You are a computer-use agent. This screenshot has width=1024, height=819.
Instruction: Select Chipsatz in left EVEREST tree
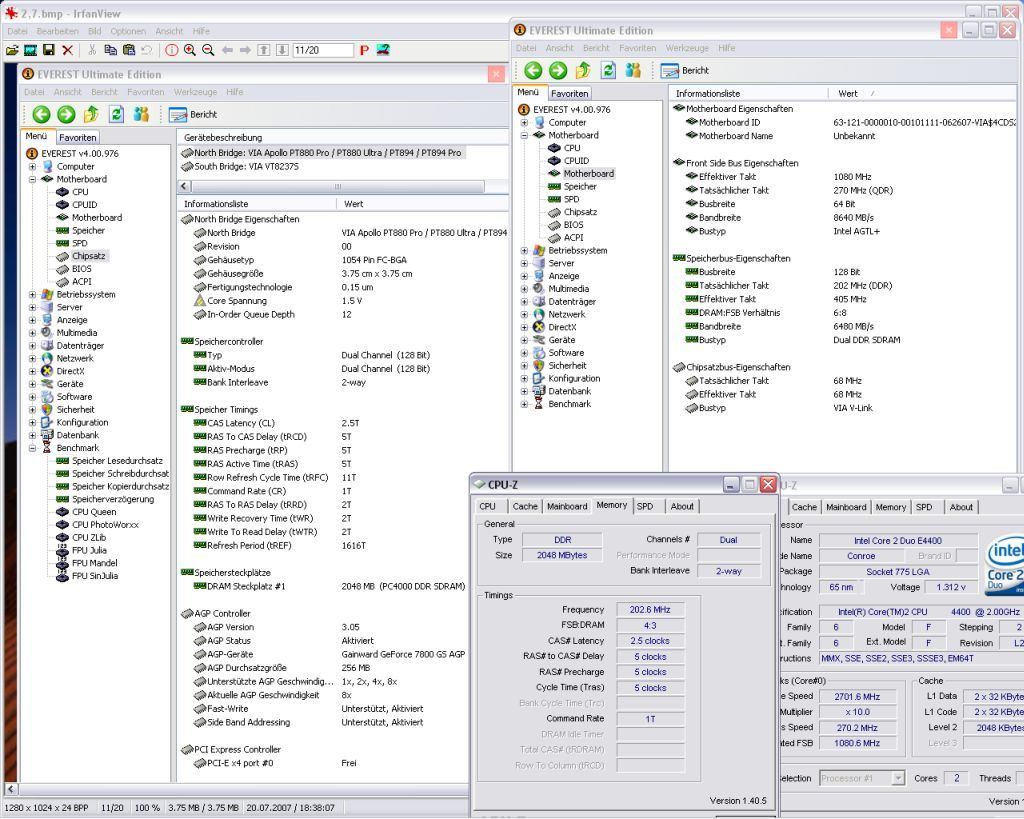(89, 256)
